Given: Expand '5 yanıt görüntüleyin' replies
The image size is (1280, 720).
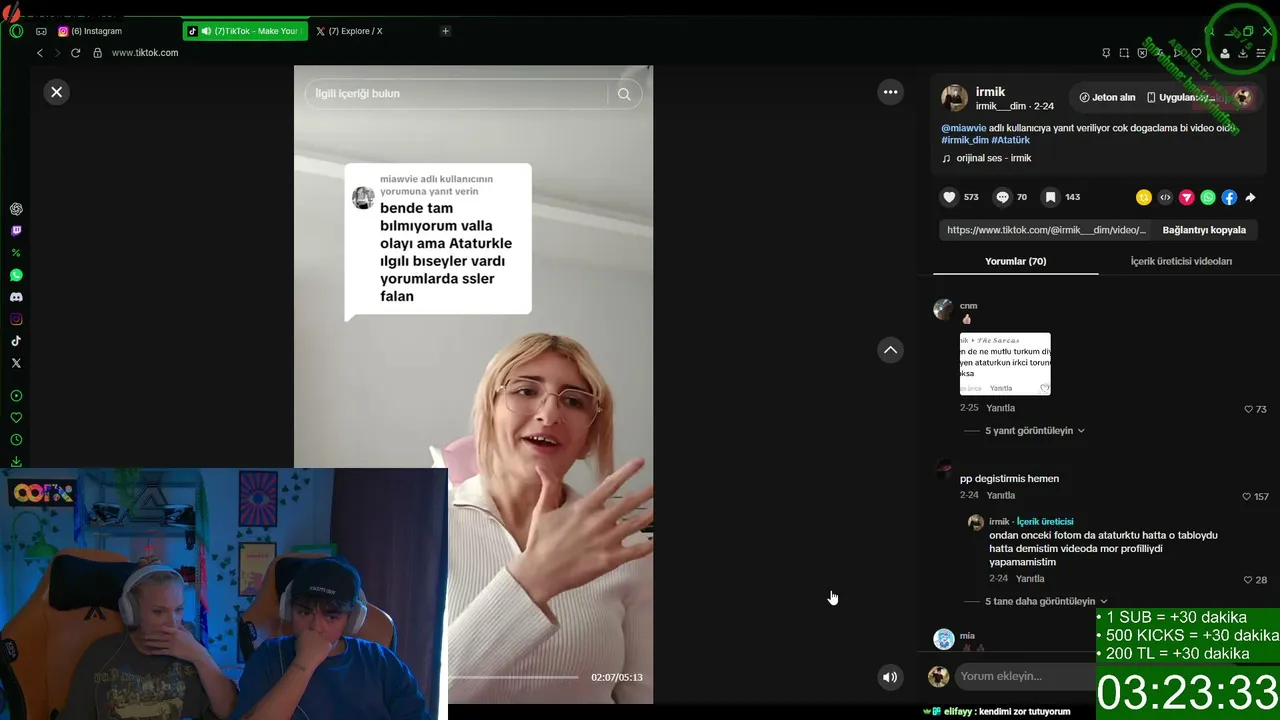Looking at the screenshot, I should [x=1034, y=431].
